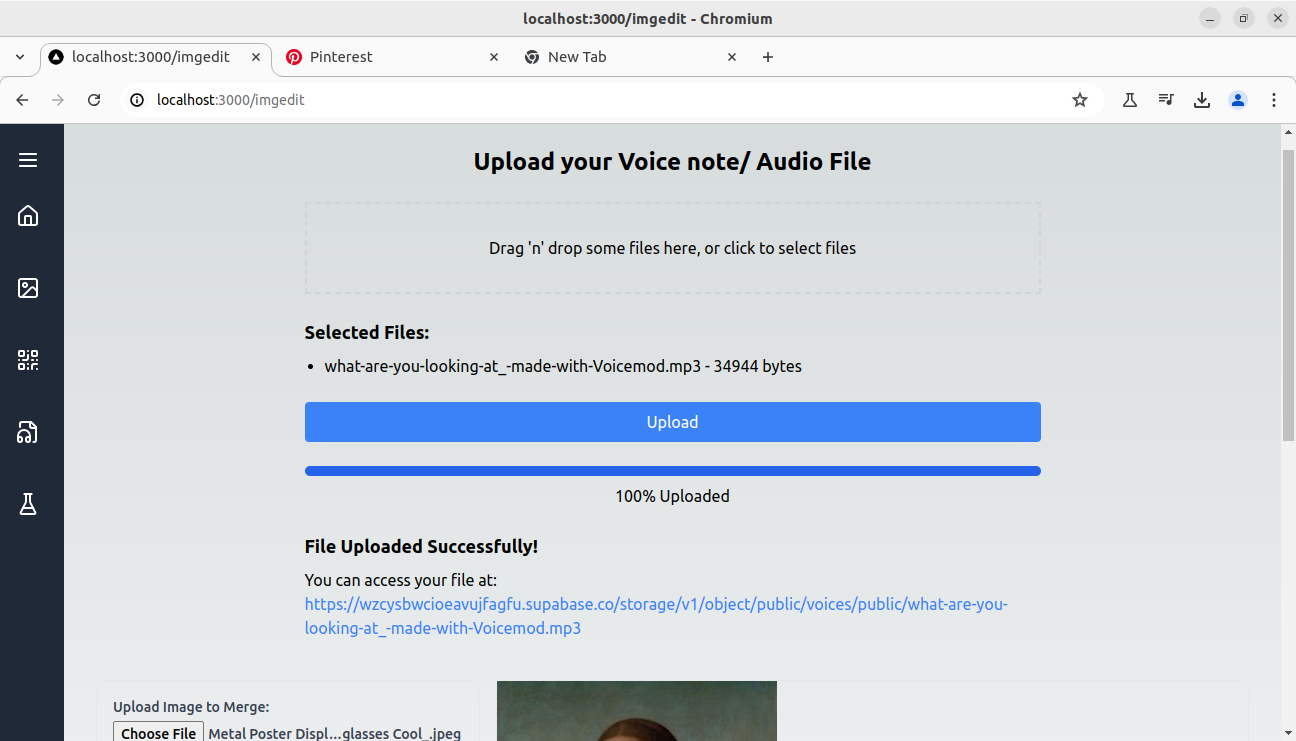The height and width of the screenshot is (741, 1296).
Task: Click 'File Uploaded Successfully!' message
Action: tap(421, 546)
